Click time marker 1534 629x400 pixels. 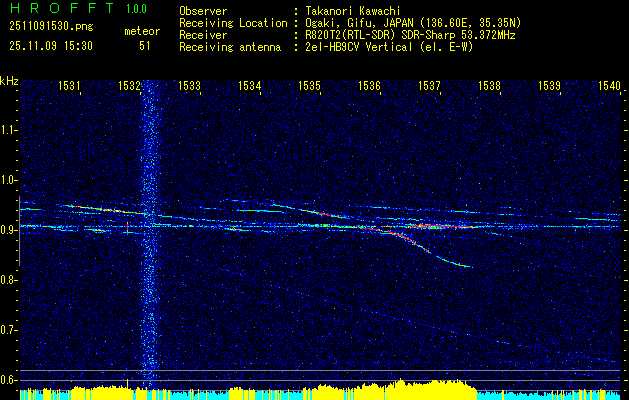[x=249, y=85]
